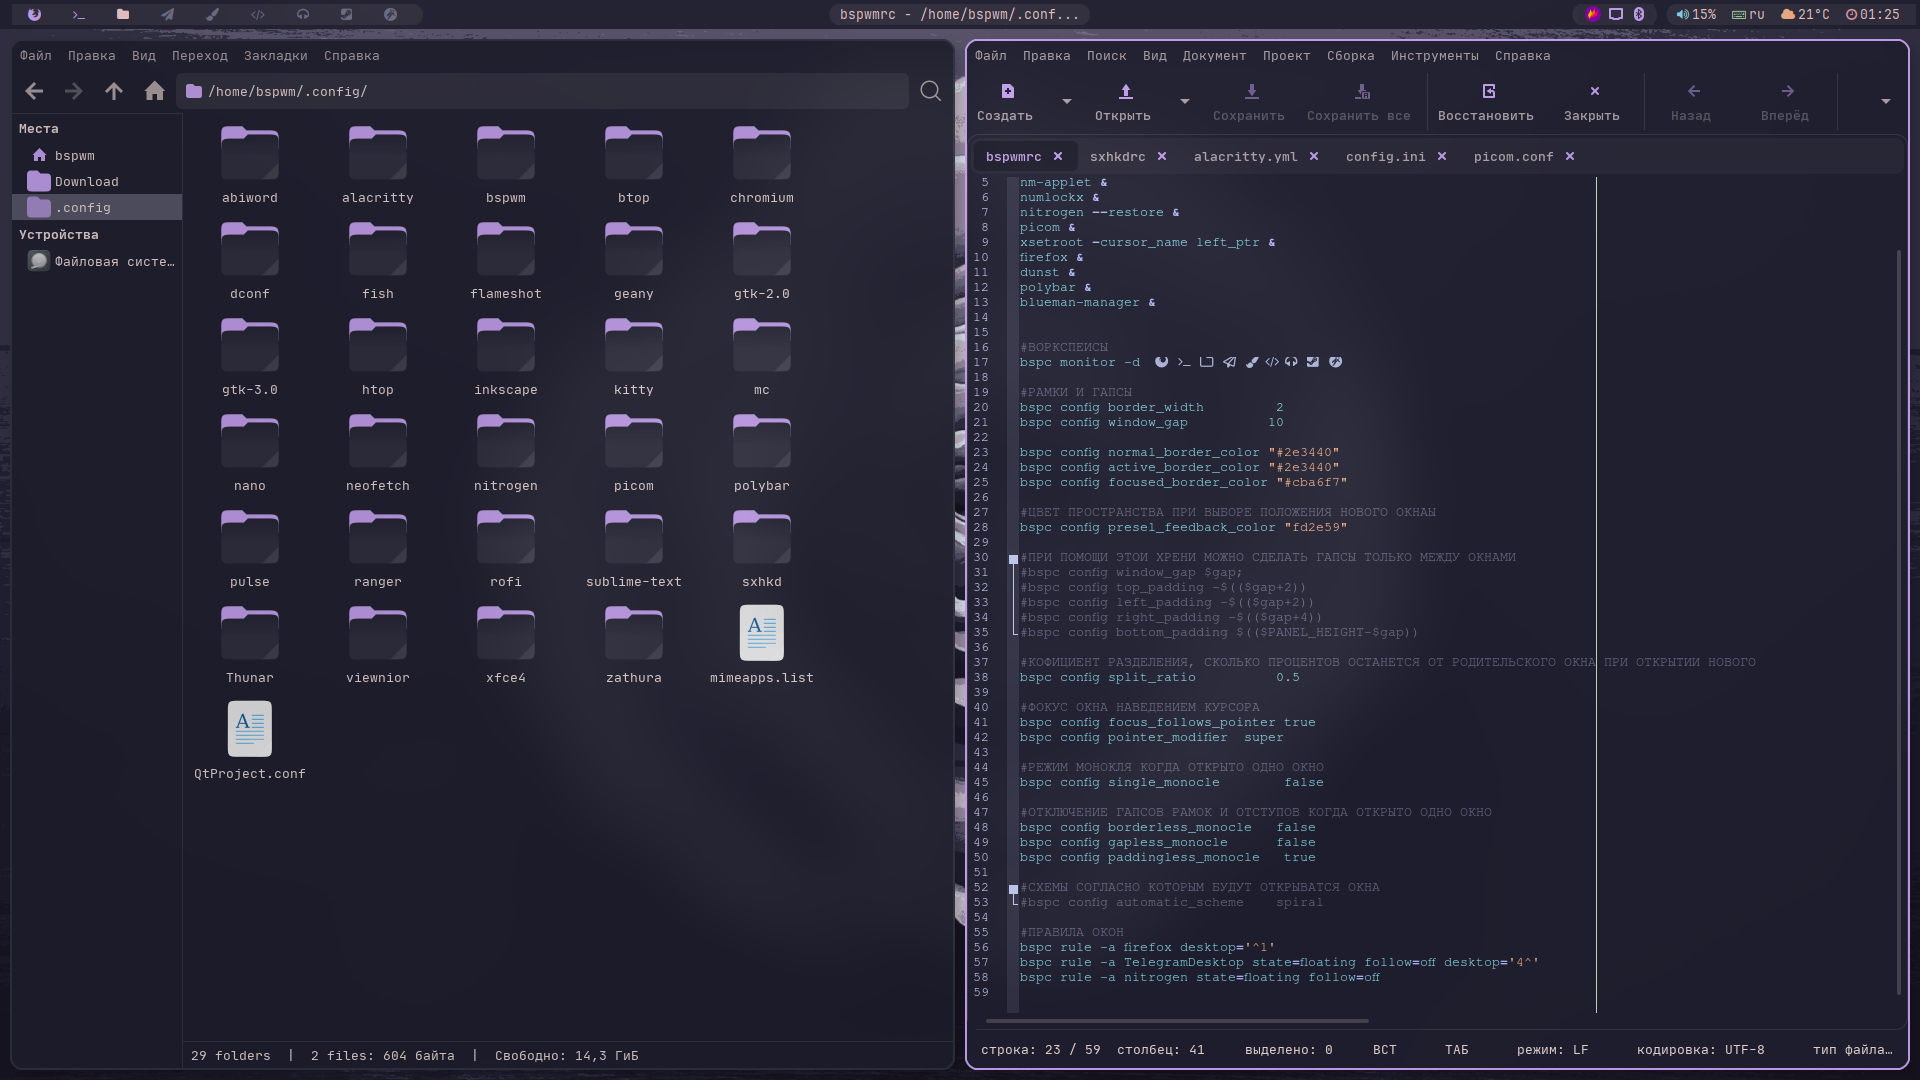Toggle the fold marker at line 30
The height and width of the screenshot is (1080, 1920).
[x=1013, y=559]
